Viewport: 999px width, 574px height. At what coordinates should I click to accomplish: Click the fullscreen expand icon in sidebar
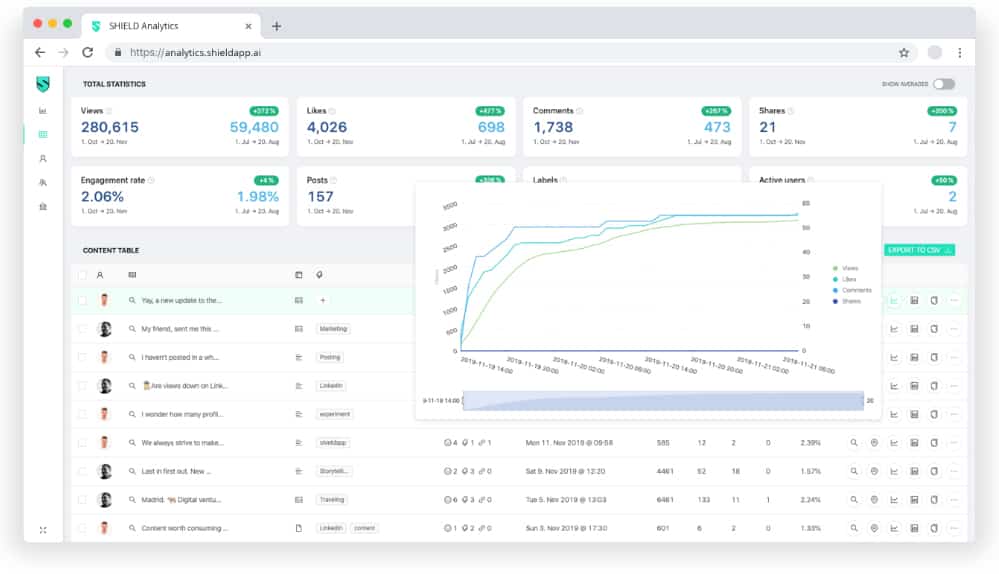(x=43, y=530)
